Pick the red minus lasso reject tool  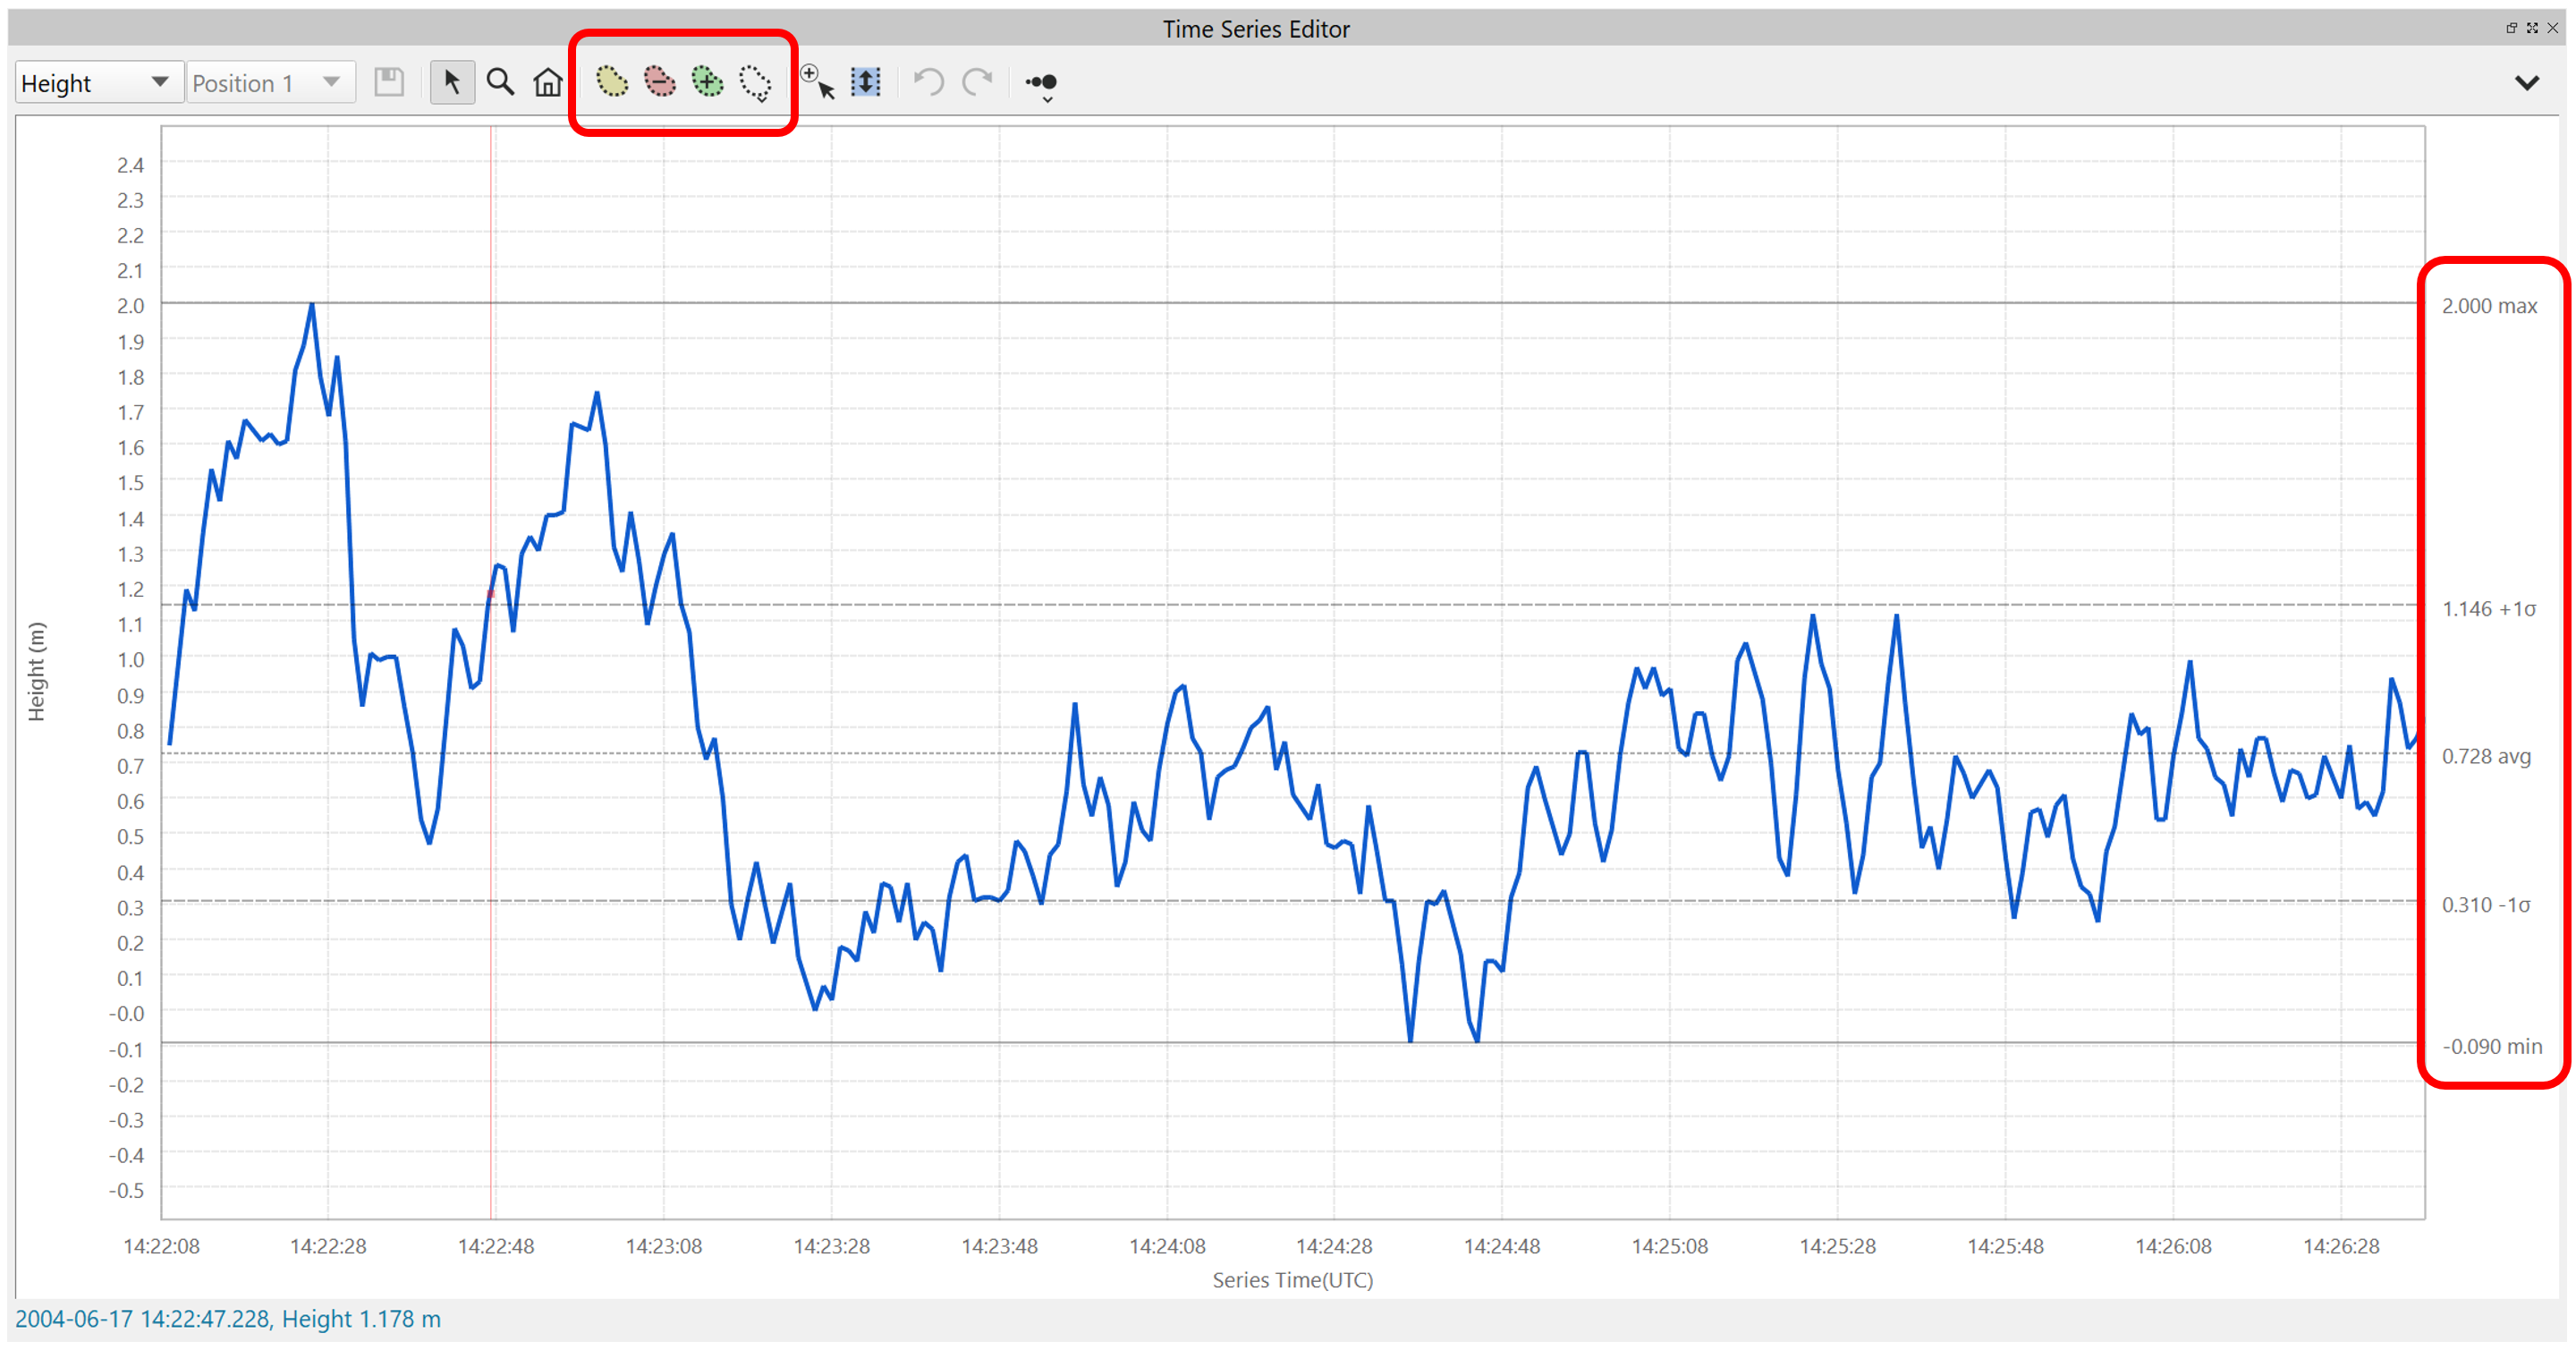pos(659,82)
